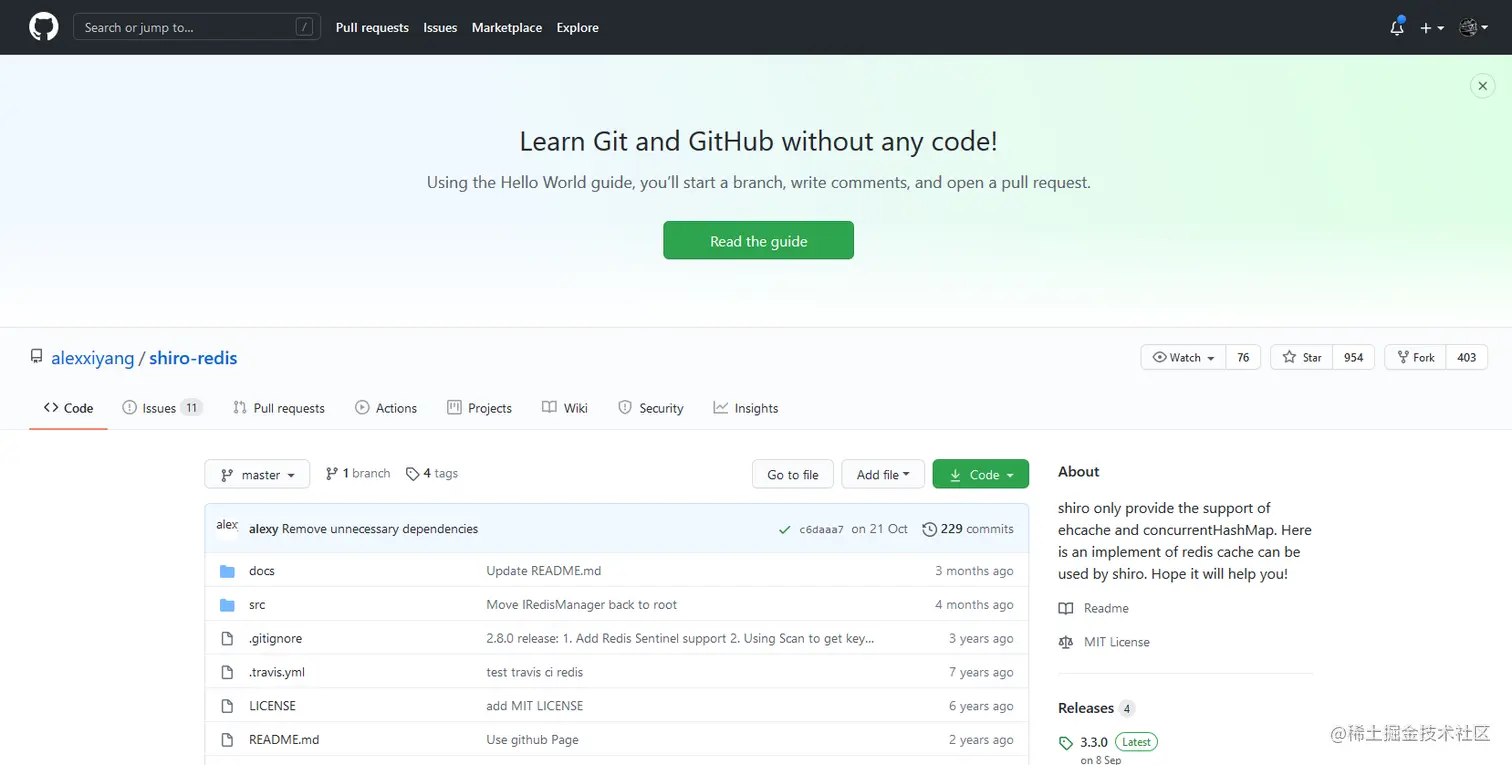Select the Code tab
The image size is (1512, 765).
68,408
